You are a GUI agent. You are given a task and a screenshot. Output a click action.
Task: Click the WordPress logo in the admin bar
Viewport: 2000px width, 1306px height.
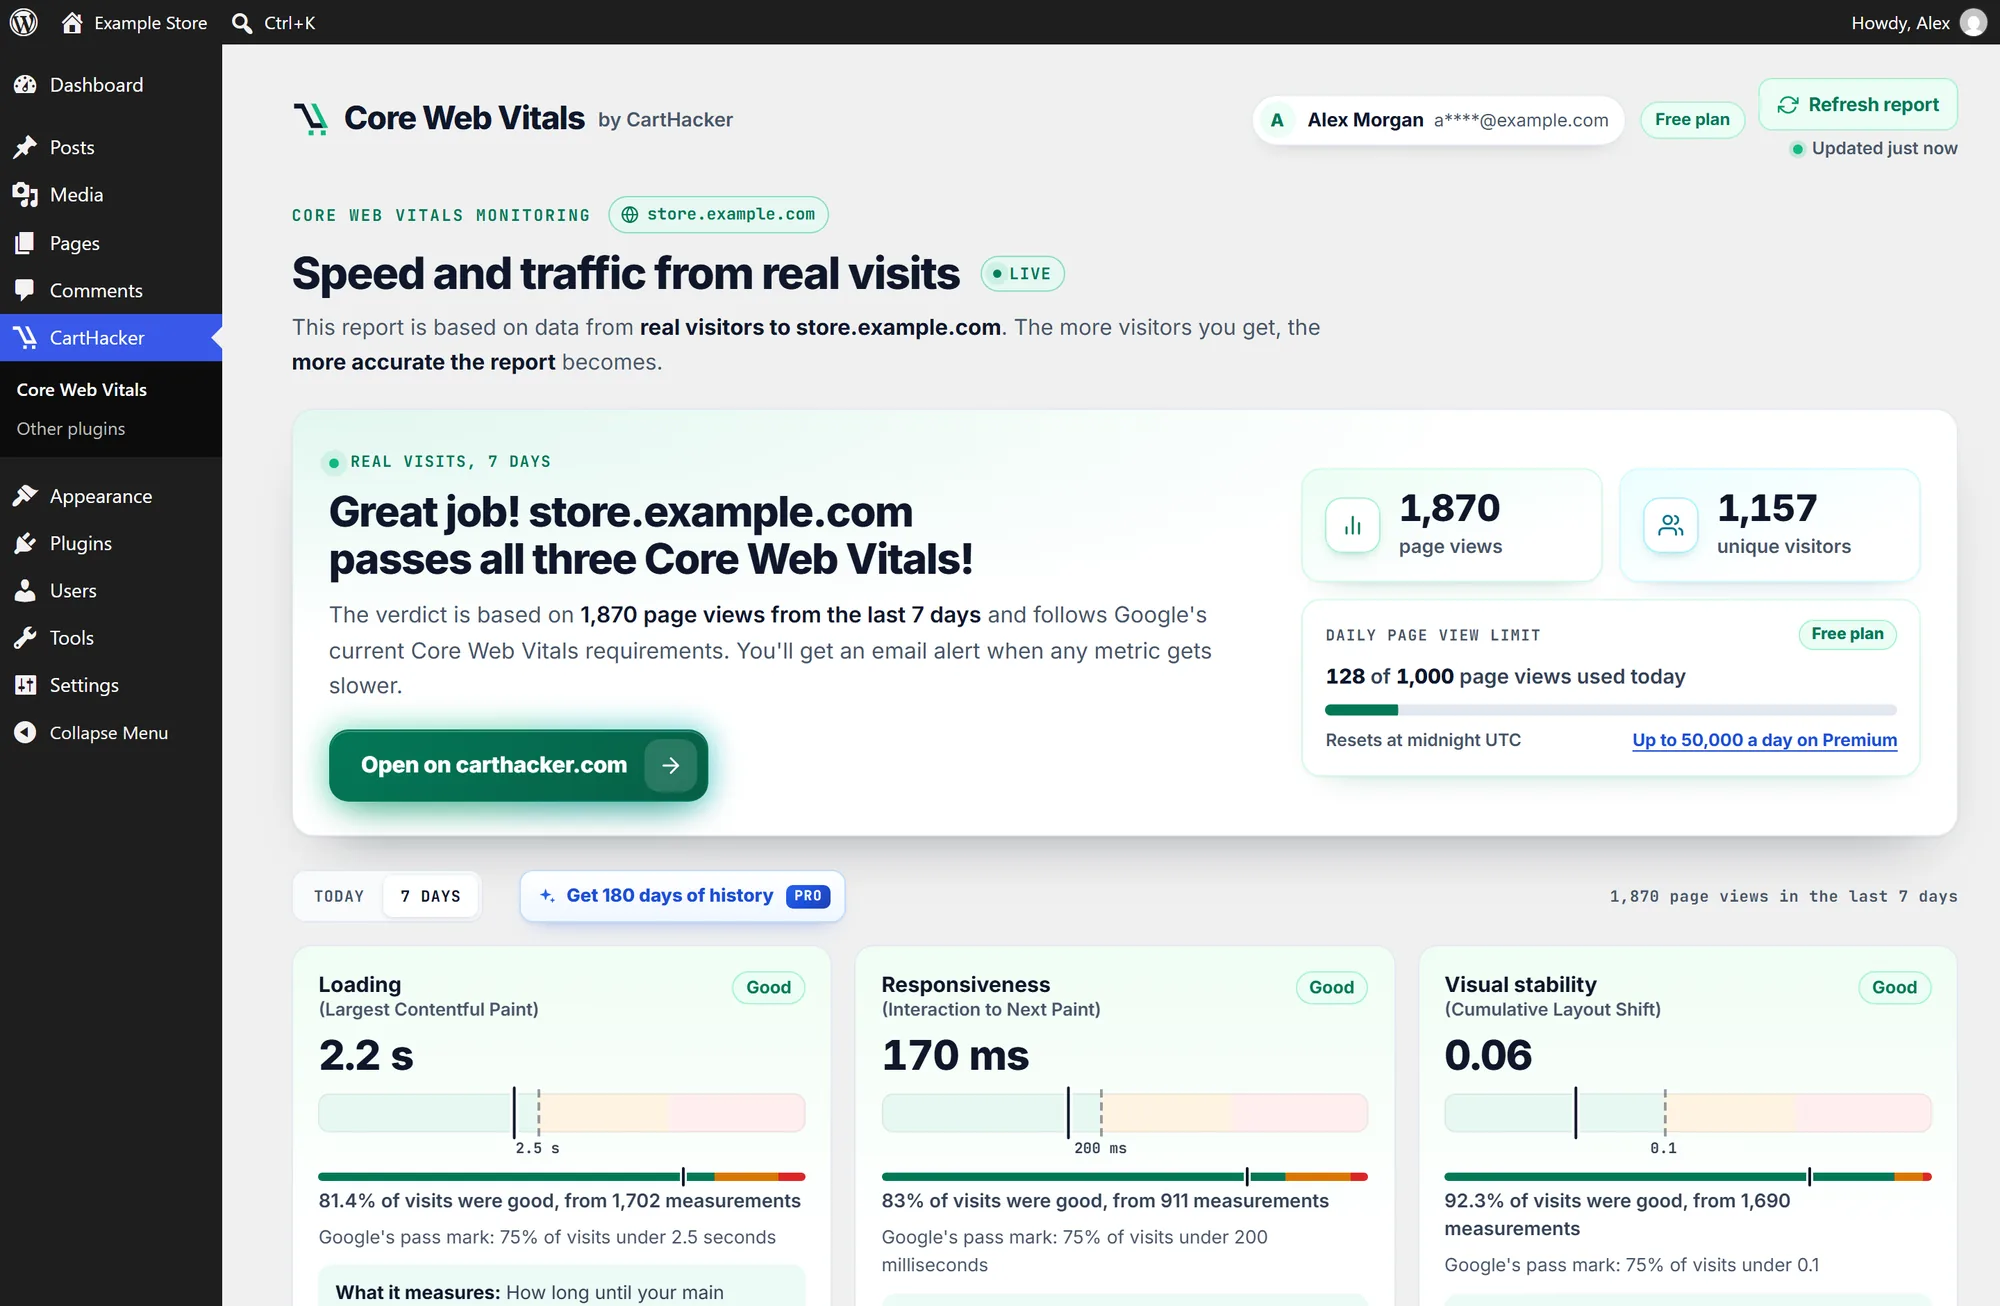point(24,22)
